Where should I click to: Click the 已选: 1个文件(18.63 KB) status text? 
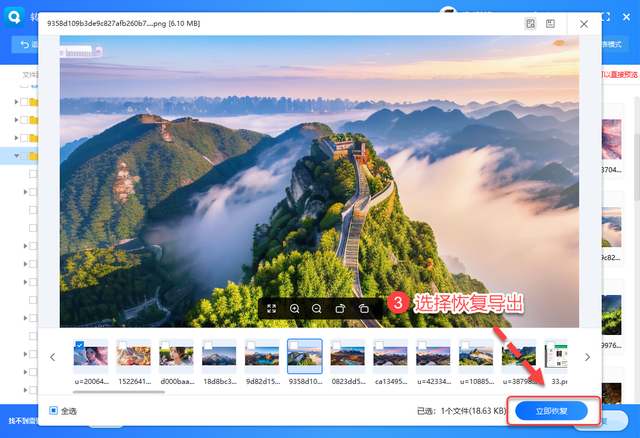[x=461, y=411]
